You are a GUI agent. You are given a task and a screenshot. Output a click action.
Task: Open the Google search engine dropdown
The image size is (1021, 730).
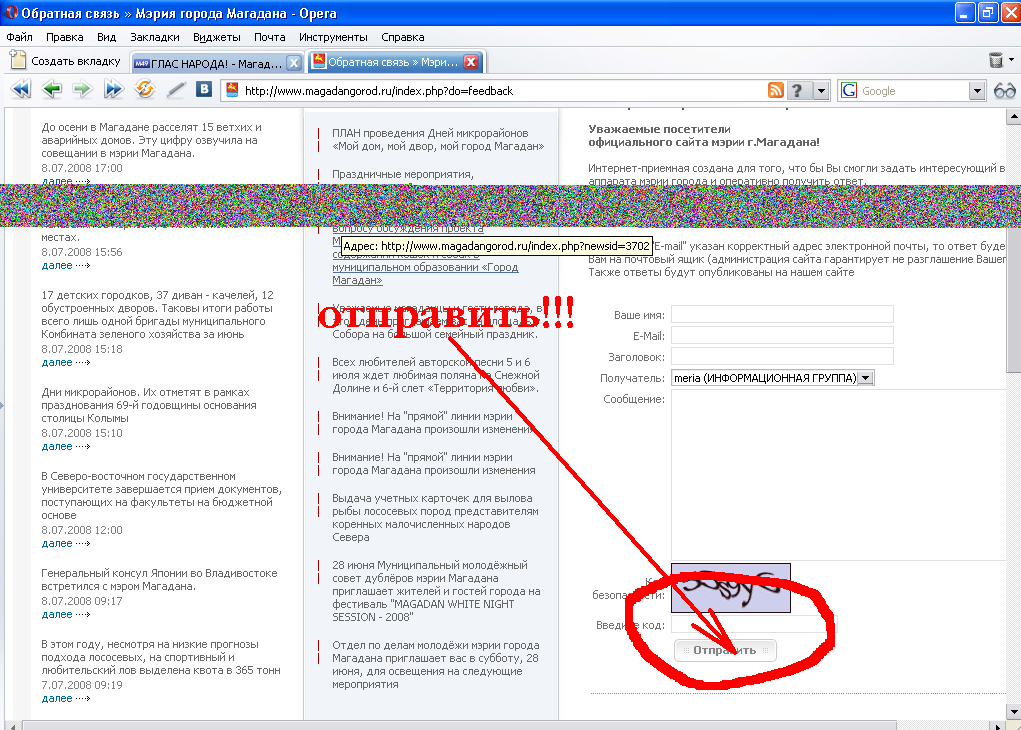click(x=977, y=91)
